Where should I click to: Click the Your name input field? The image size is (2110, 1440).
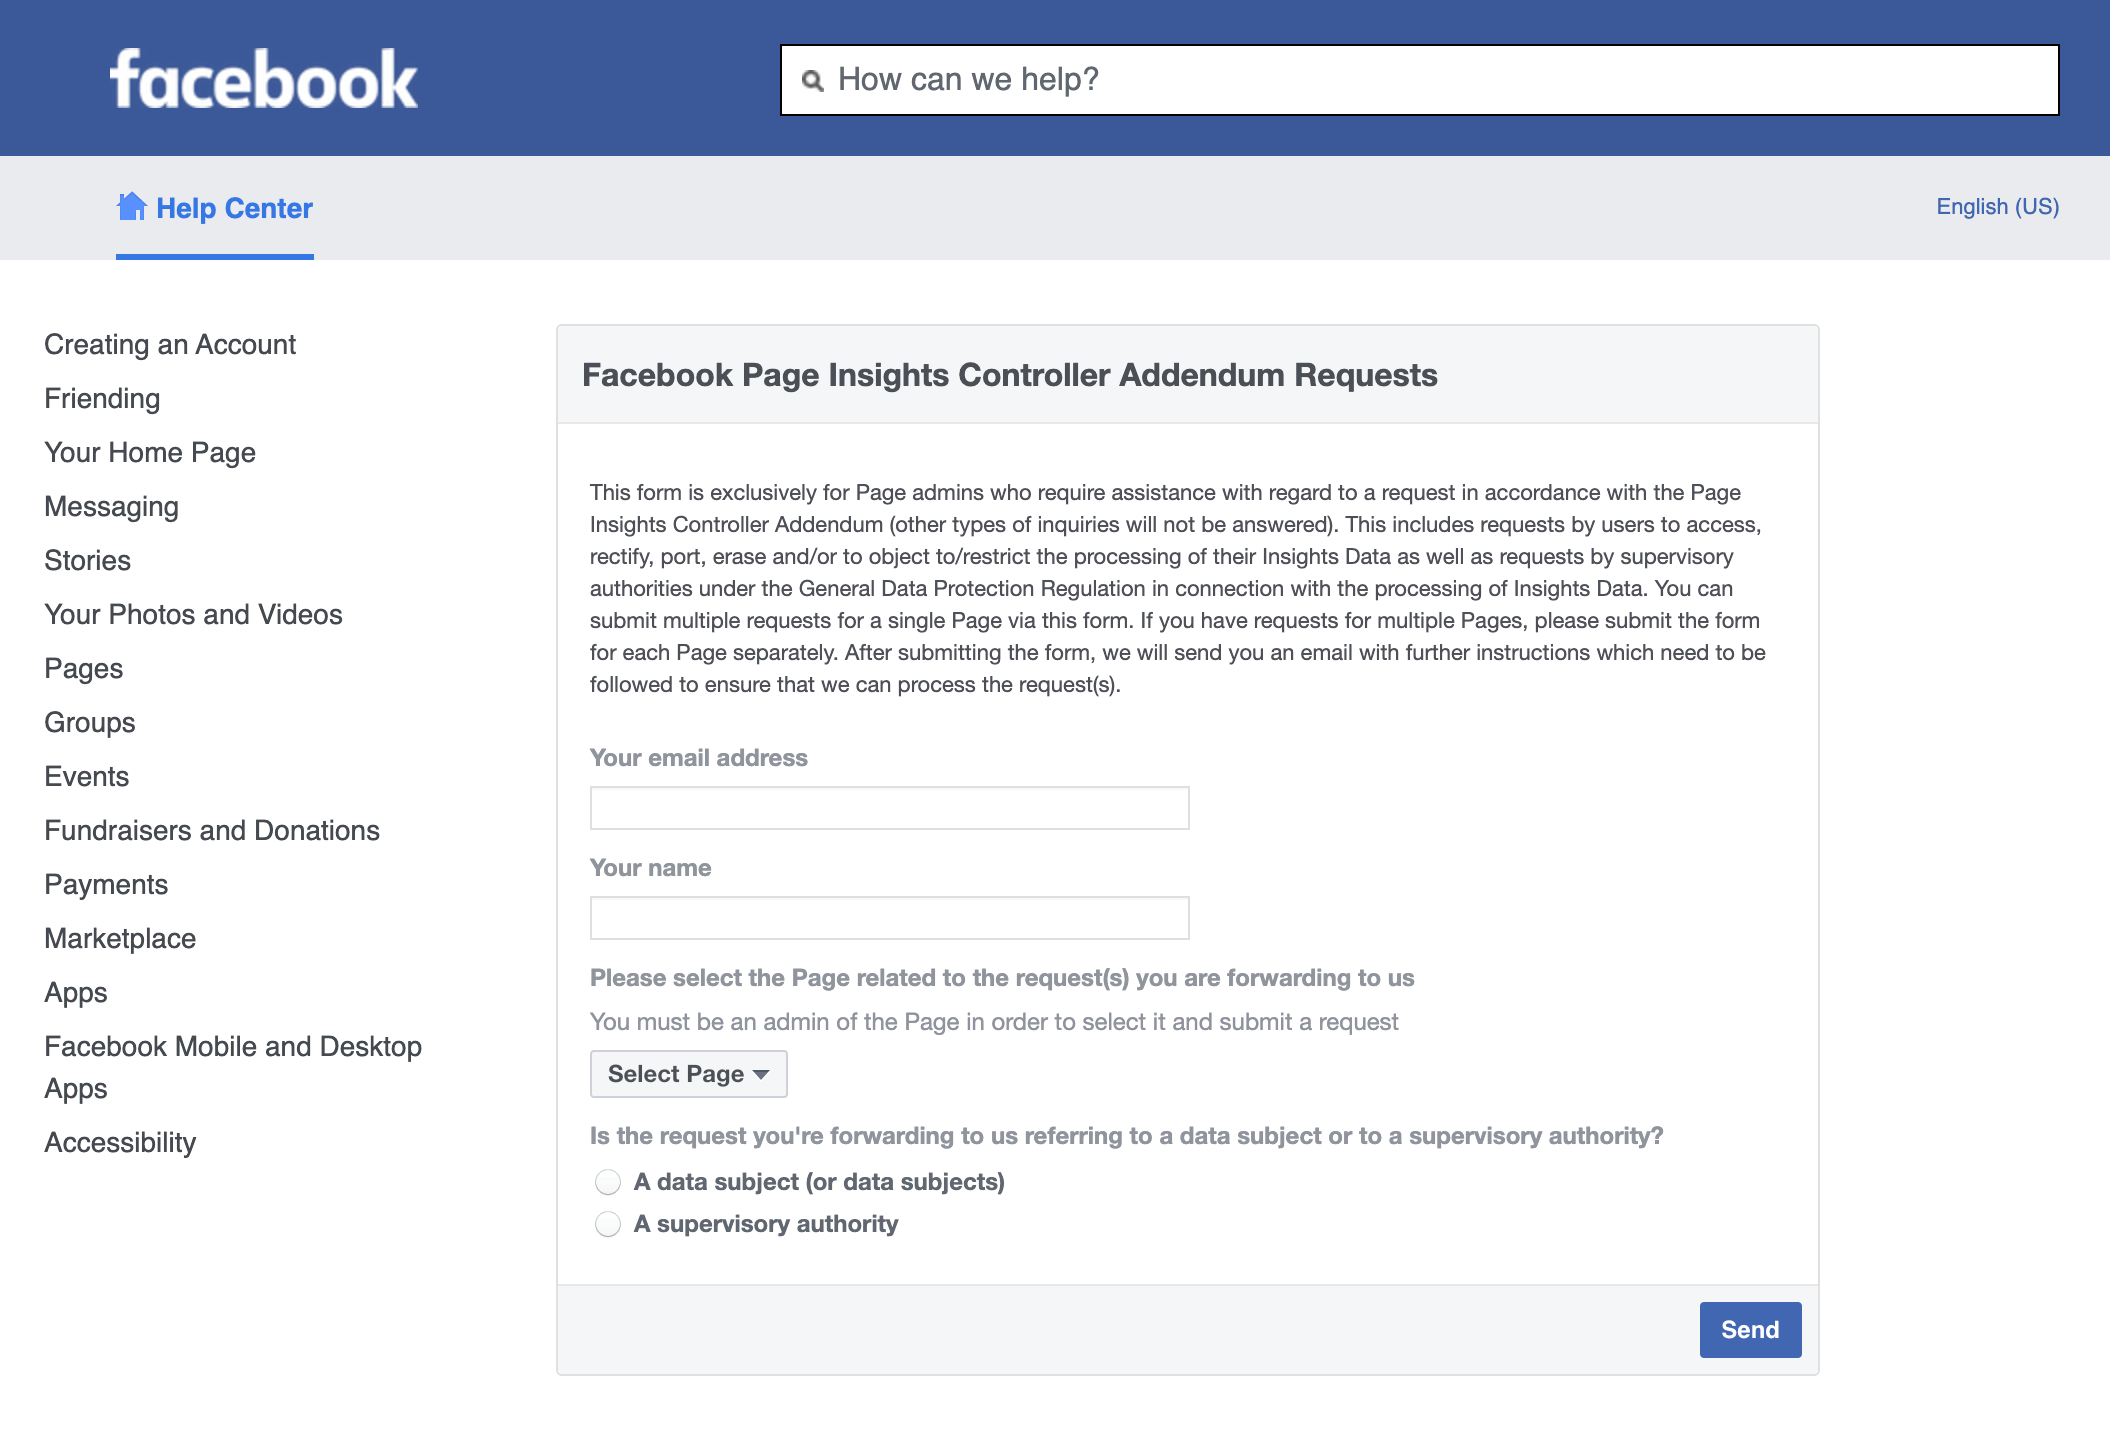[x=888, y=917]
